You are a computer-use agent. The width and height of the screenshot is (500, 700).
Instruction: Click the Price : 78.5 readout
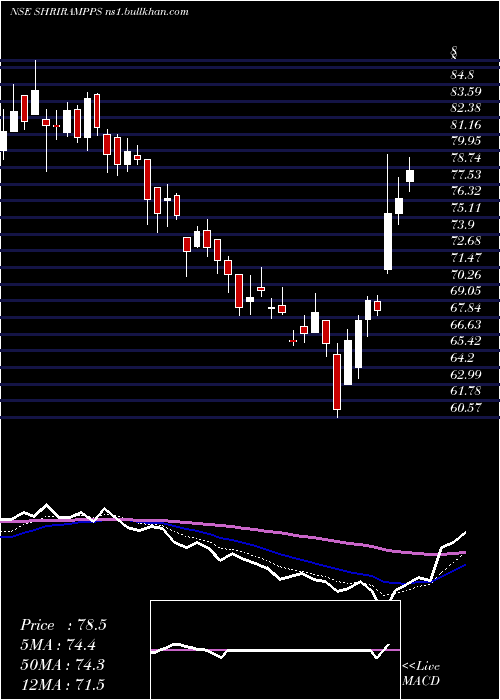point(63,625)
